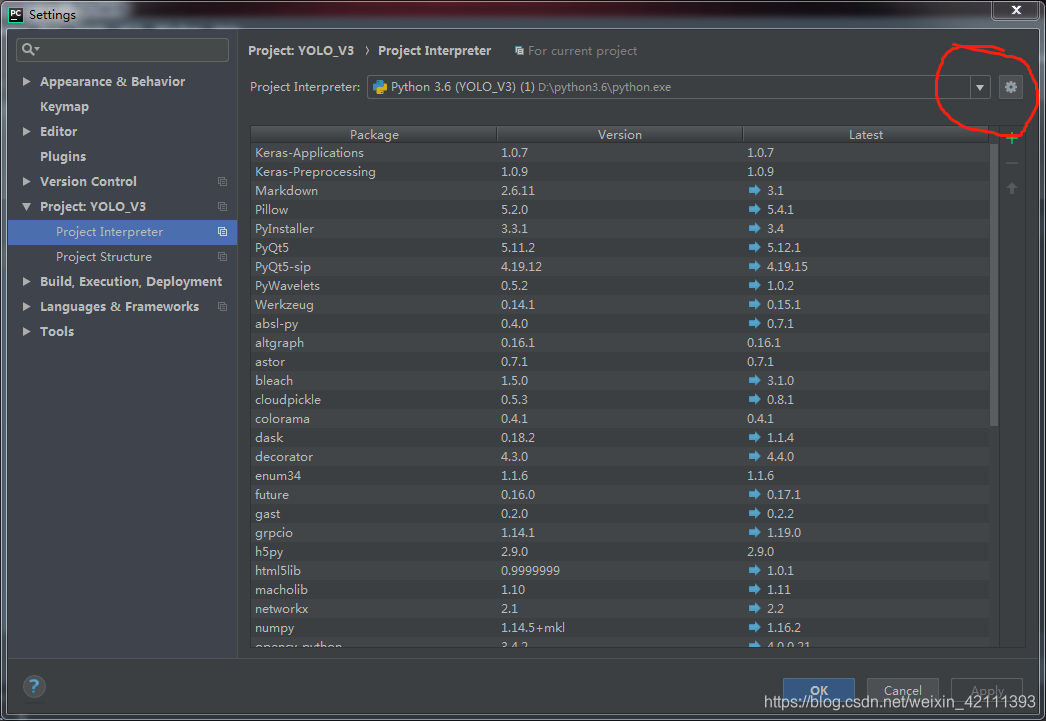Expand Build, Execution, Deployment section
Image resolution: width=1046 pixels, height=721 pixels.
(26, 281)
